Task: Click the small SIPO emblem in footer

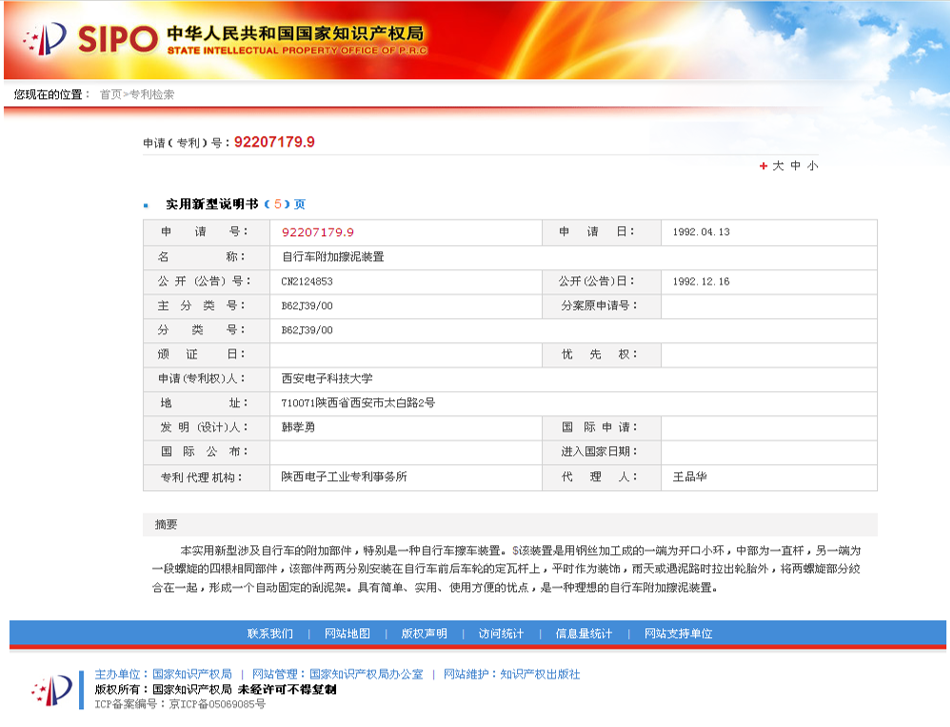Action: point(53,688)
